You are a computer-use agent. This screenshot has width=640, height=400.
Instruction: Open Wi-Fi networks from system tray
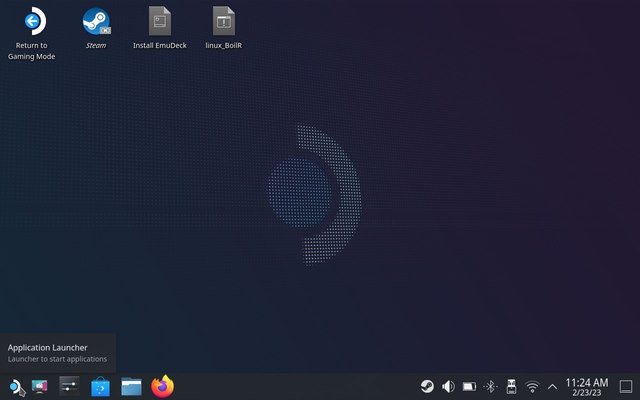point(532,386)
